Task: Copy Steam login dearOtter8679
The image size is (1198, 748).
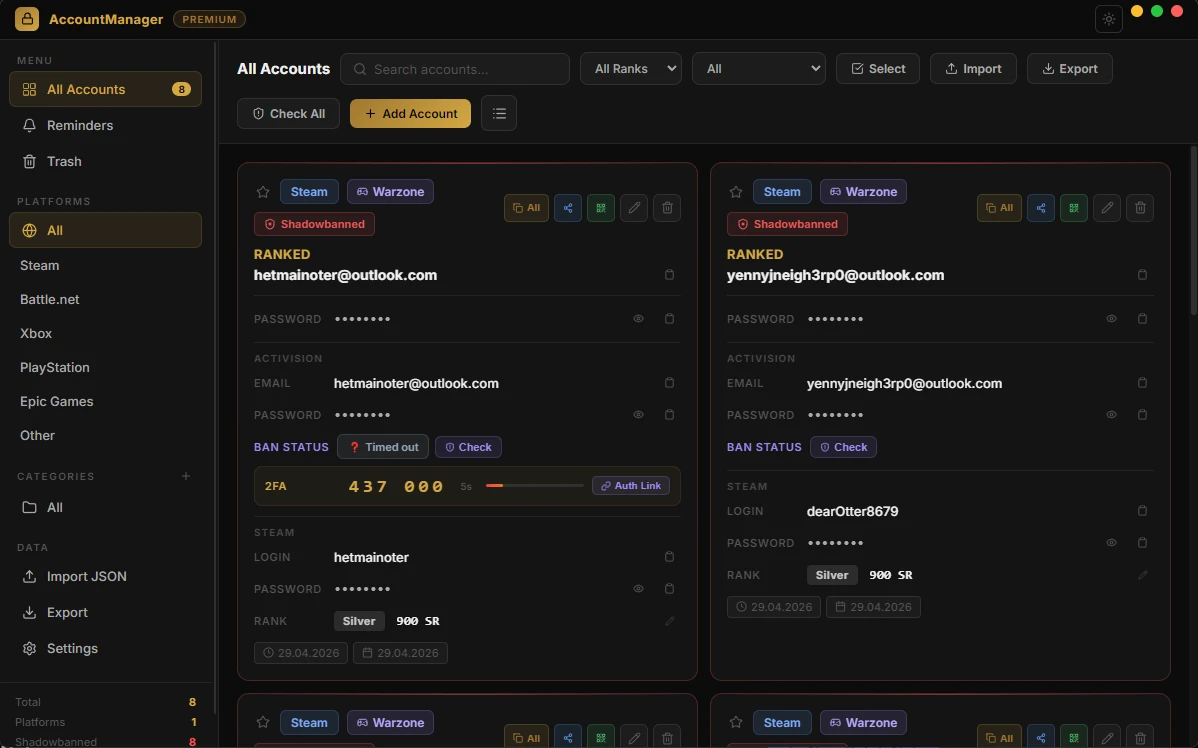Action: [x=1142, y=511]
